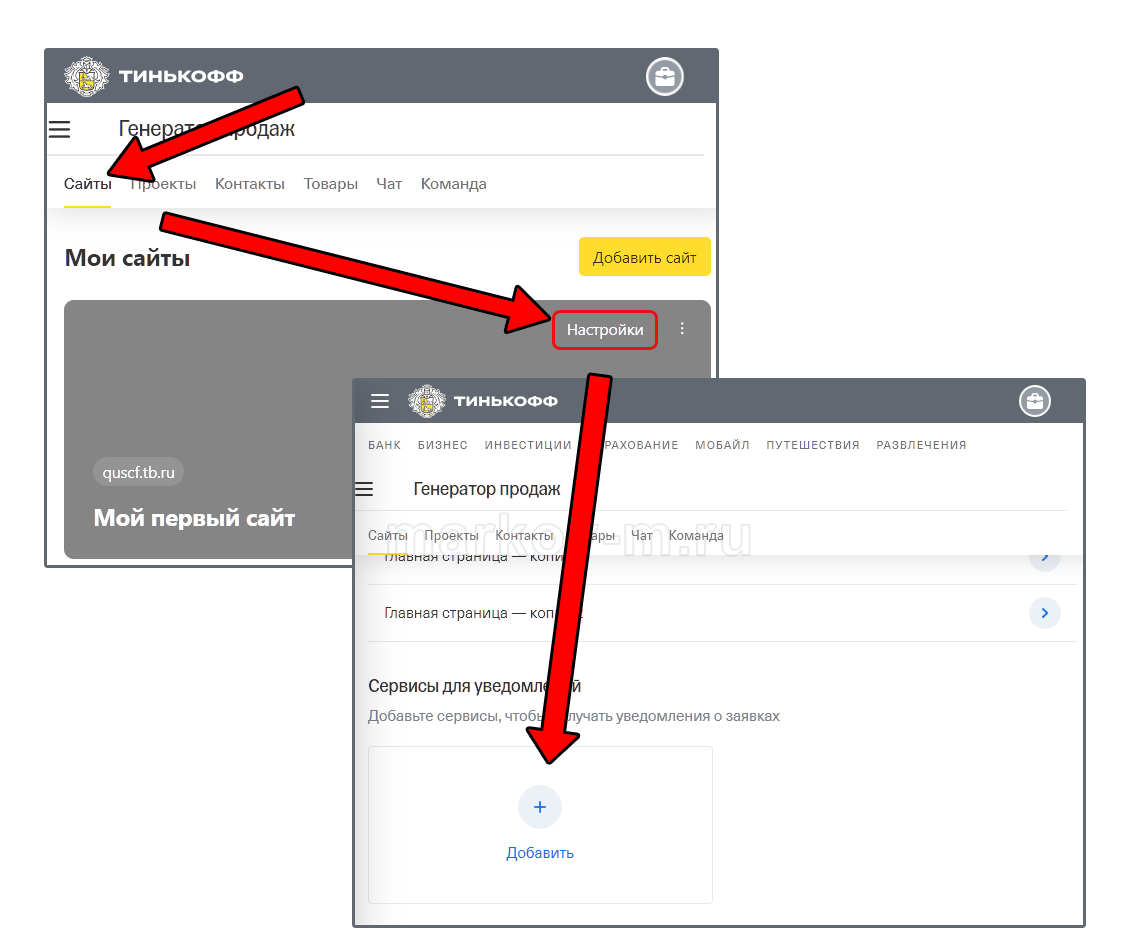
Task: Open the hamburger menu inside the dark header bar
Action: 380,401
